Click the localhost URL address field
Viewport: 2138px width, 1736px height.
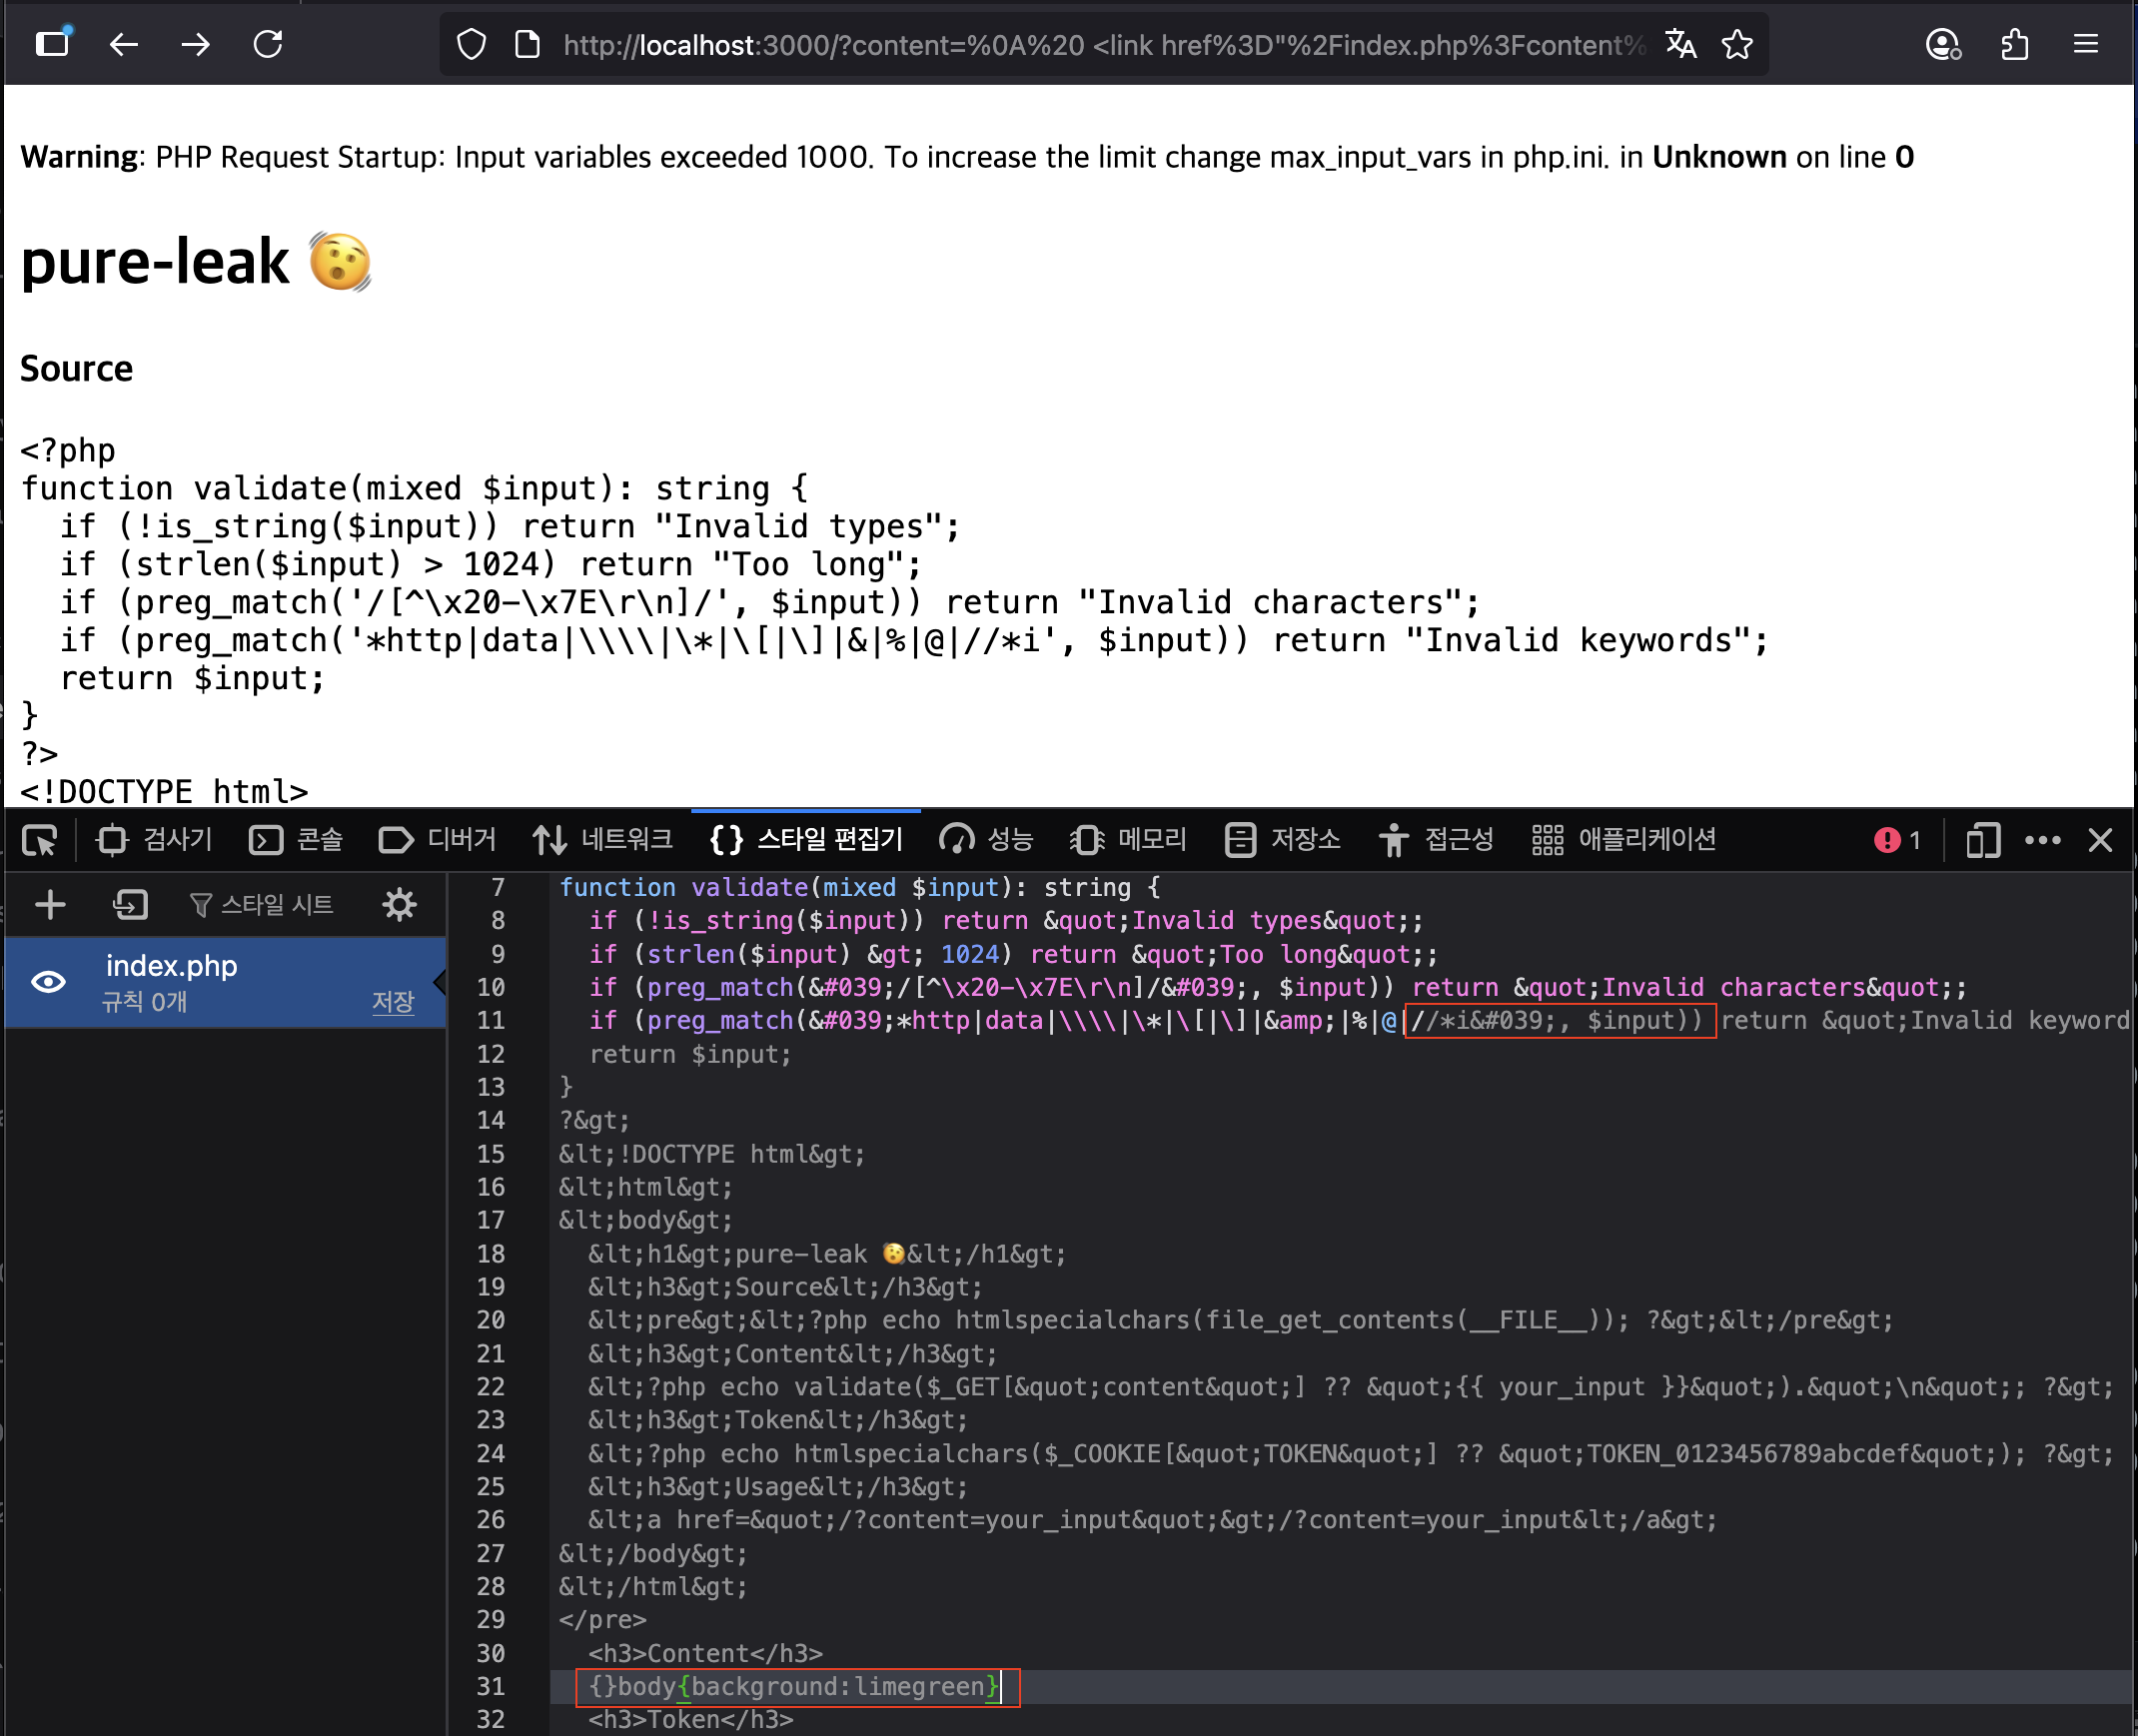click(1100, 44)
